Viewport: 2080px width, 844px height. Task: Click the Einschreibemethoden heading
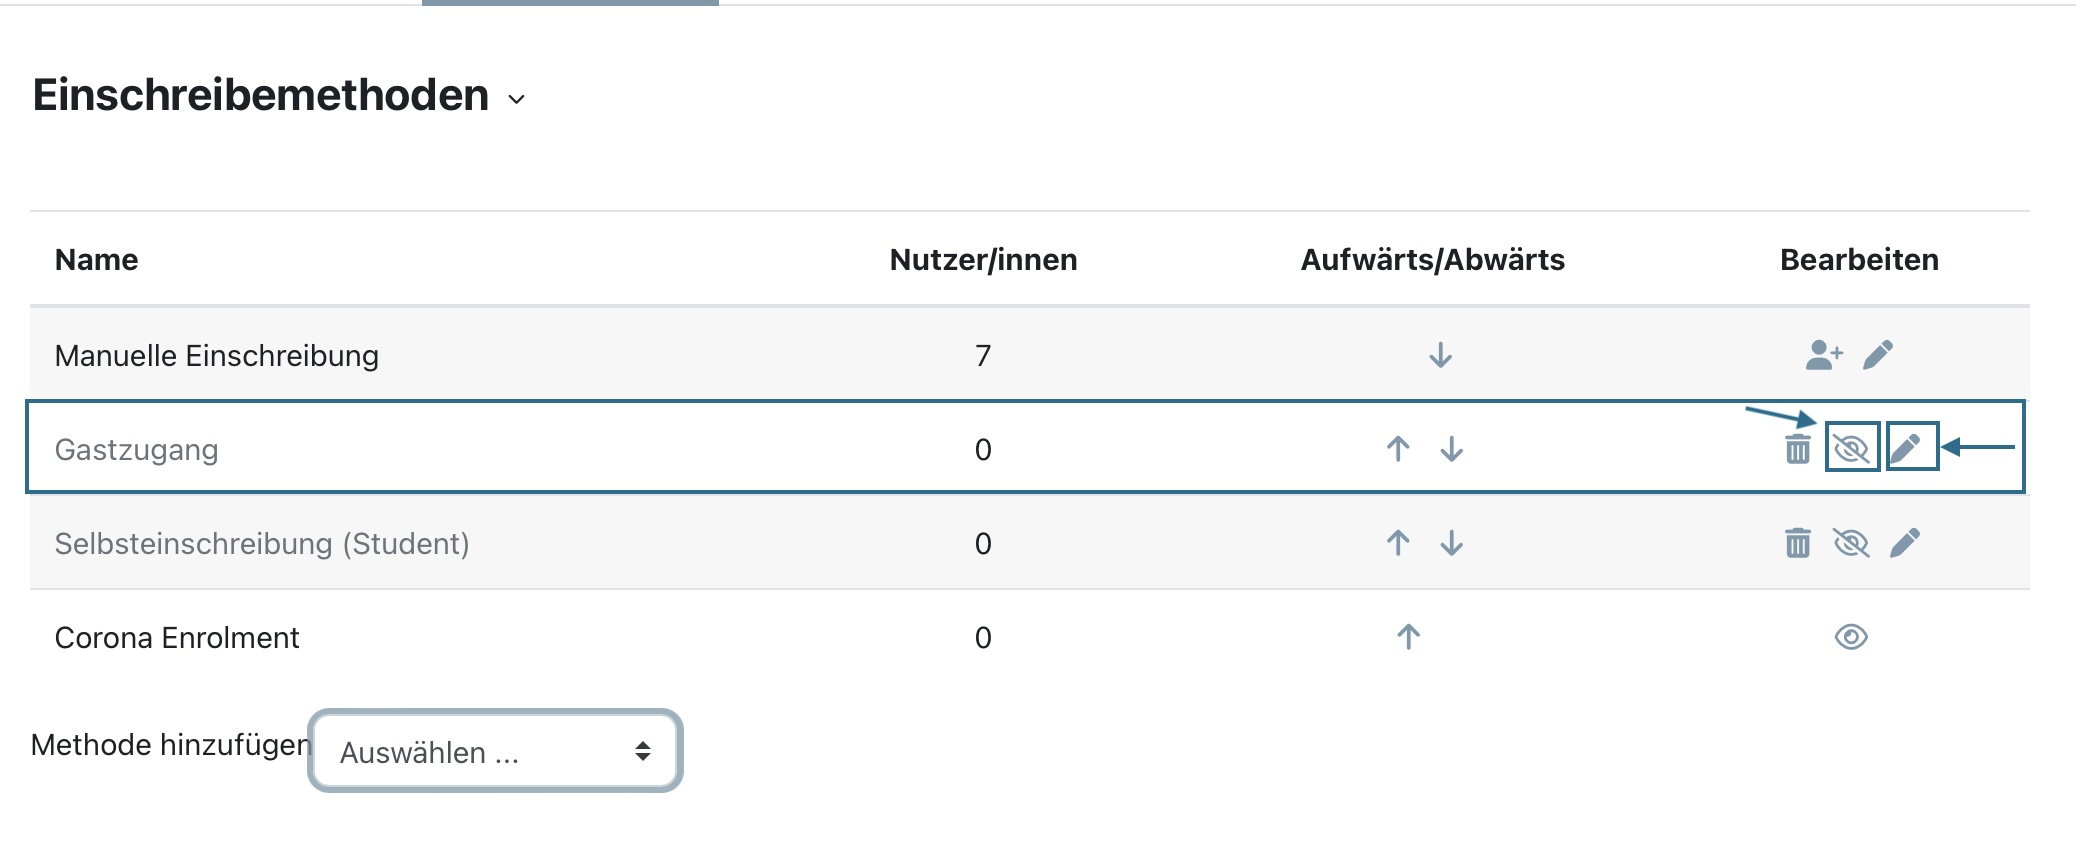[x=261, y=96]
